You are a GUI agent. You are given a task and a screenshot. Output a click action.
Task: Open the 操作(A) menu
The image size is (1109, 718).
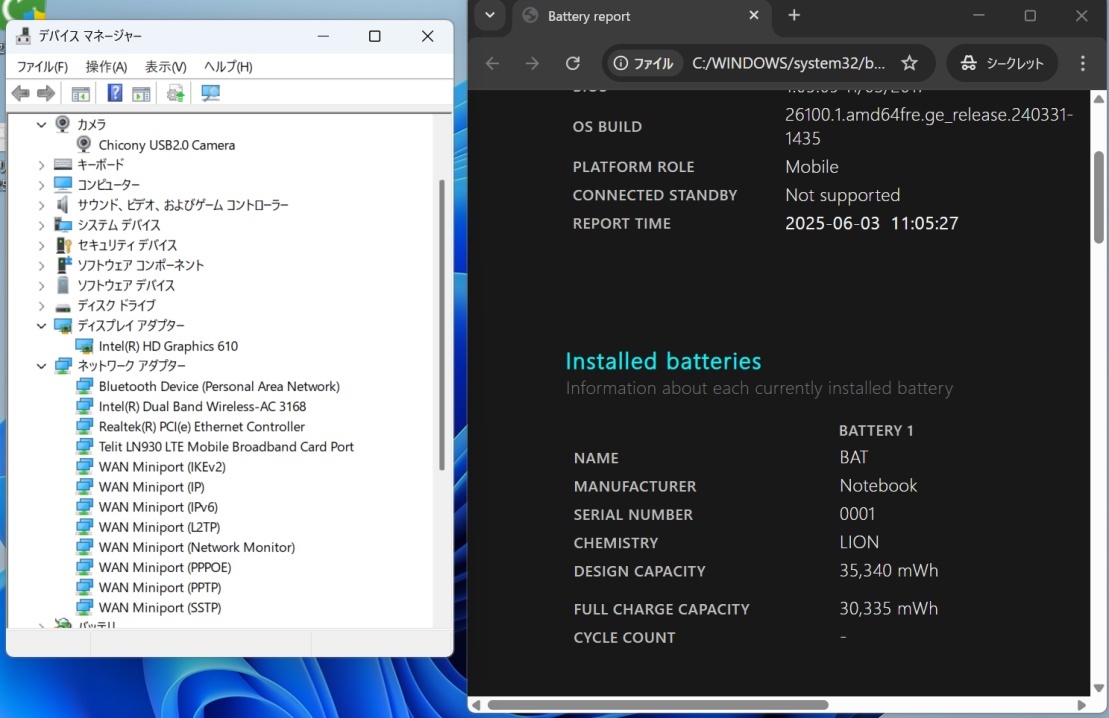click(x=106, y=66)
